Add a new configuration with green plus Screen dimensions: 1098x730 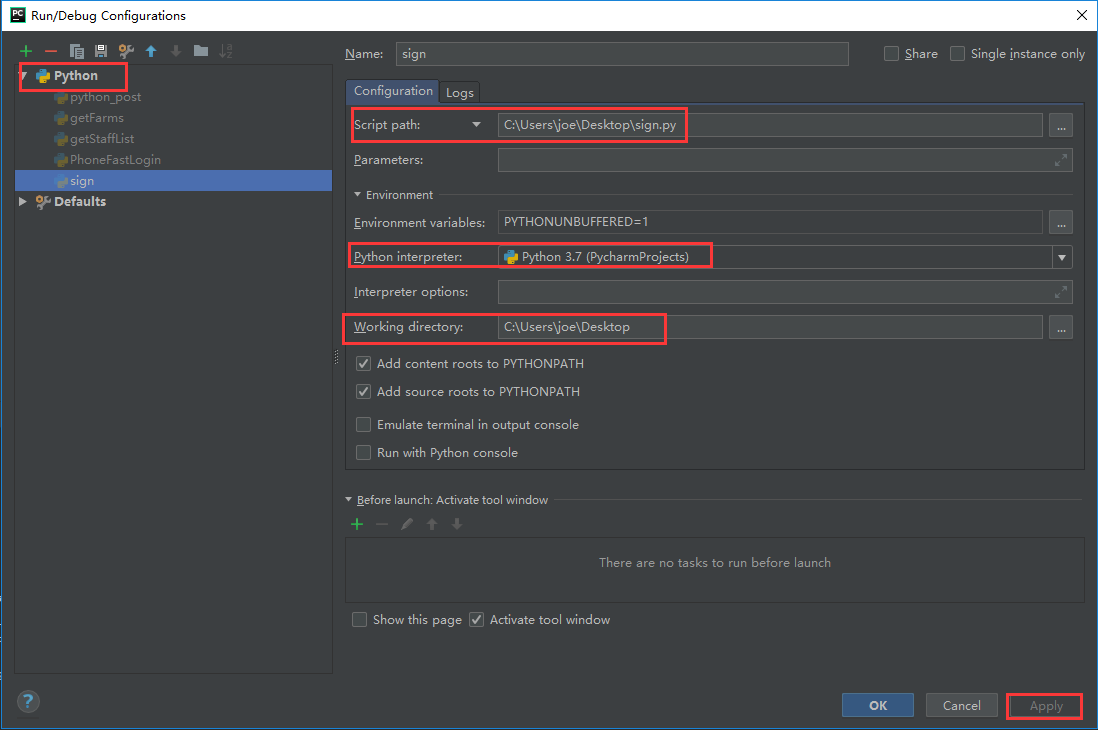(x=26, y=51)
